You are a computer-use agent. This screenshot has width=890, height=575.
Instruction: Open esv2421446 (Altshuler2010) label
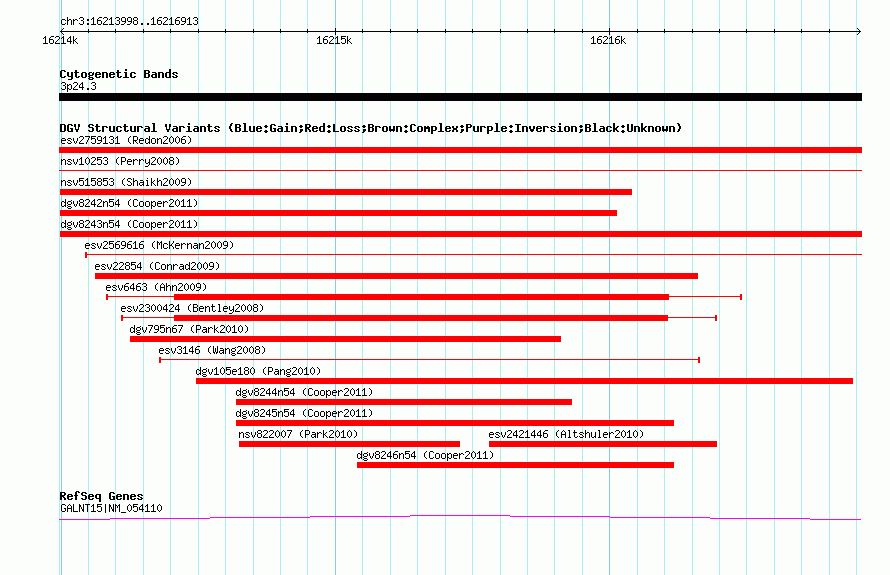click(x=566, y=434)
